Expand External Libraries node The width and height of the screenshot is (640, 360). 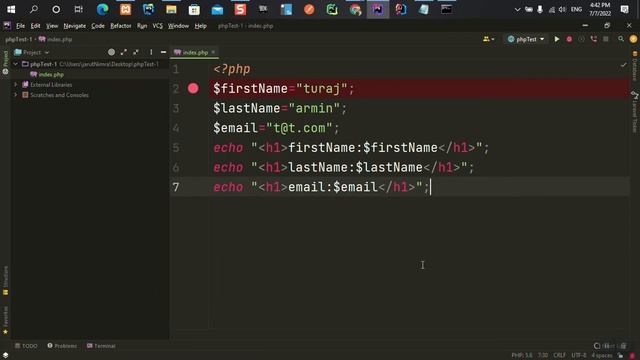pyautogui.click(x=16, y=84)
